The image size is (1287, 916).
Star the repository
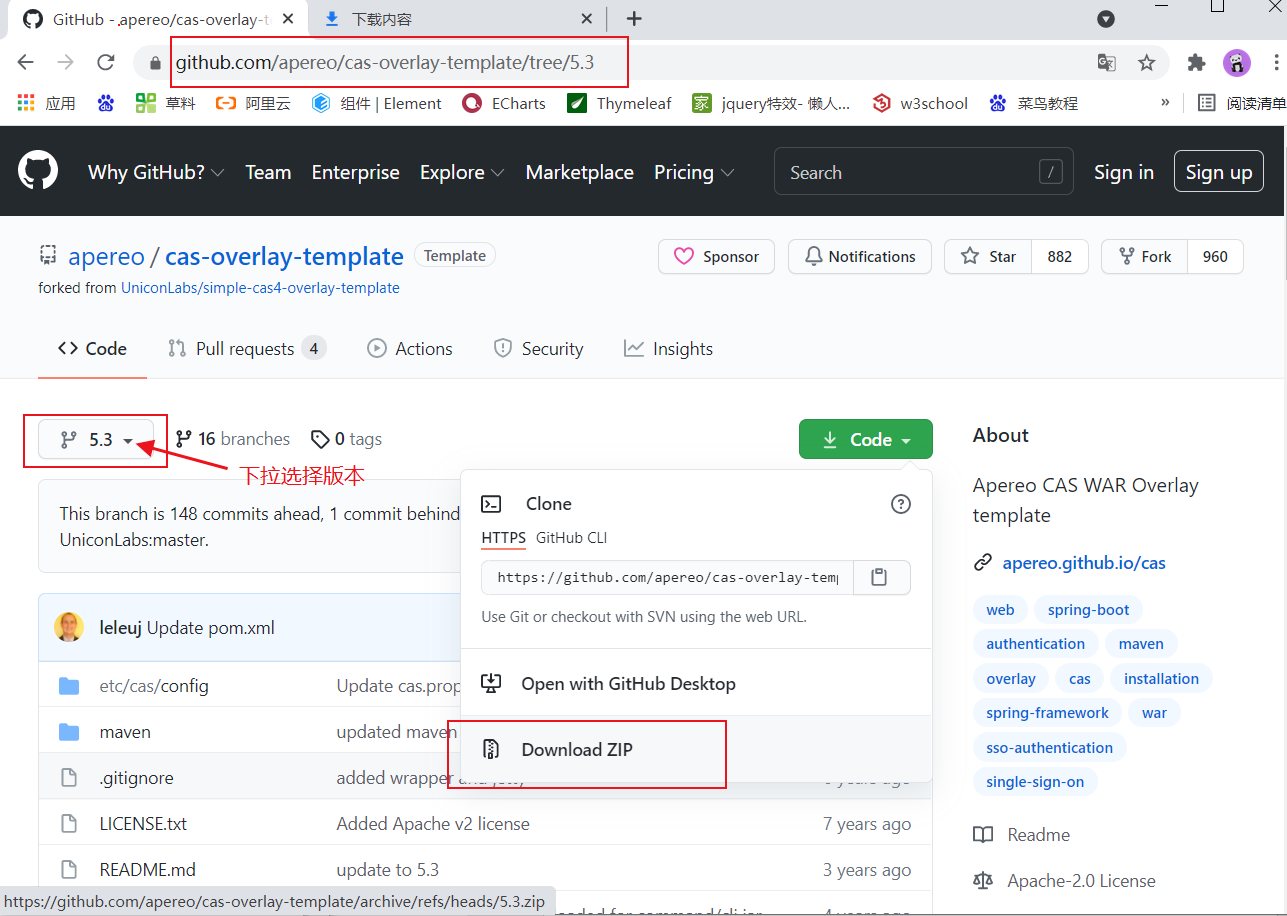coord(988,257)
